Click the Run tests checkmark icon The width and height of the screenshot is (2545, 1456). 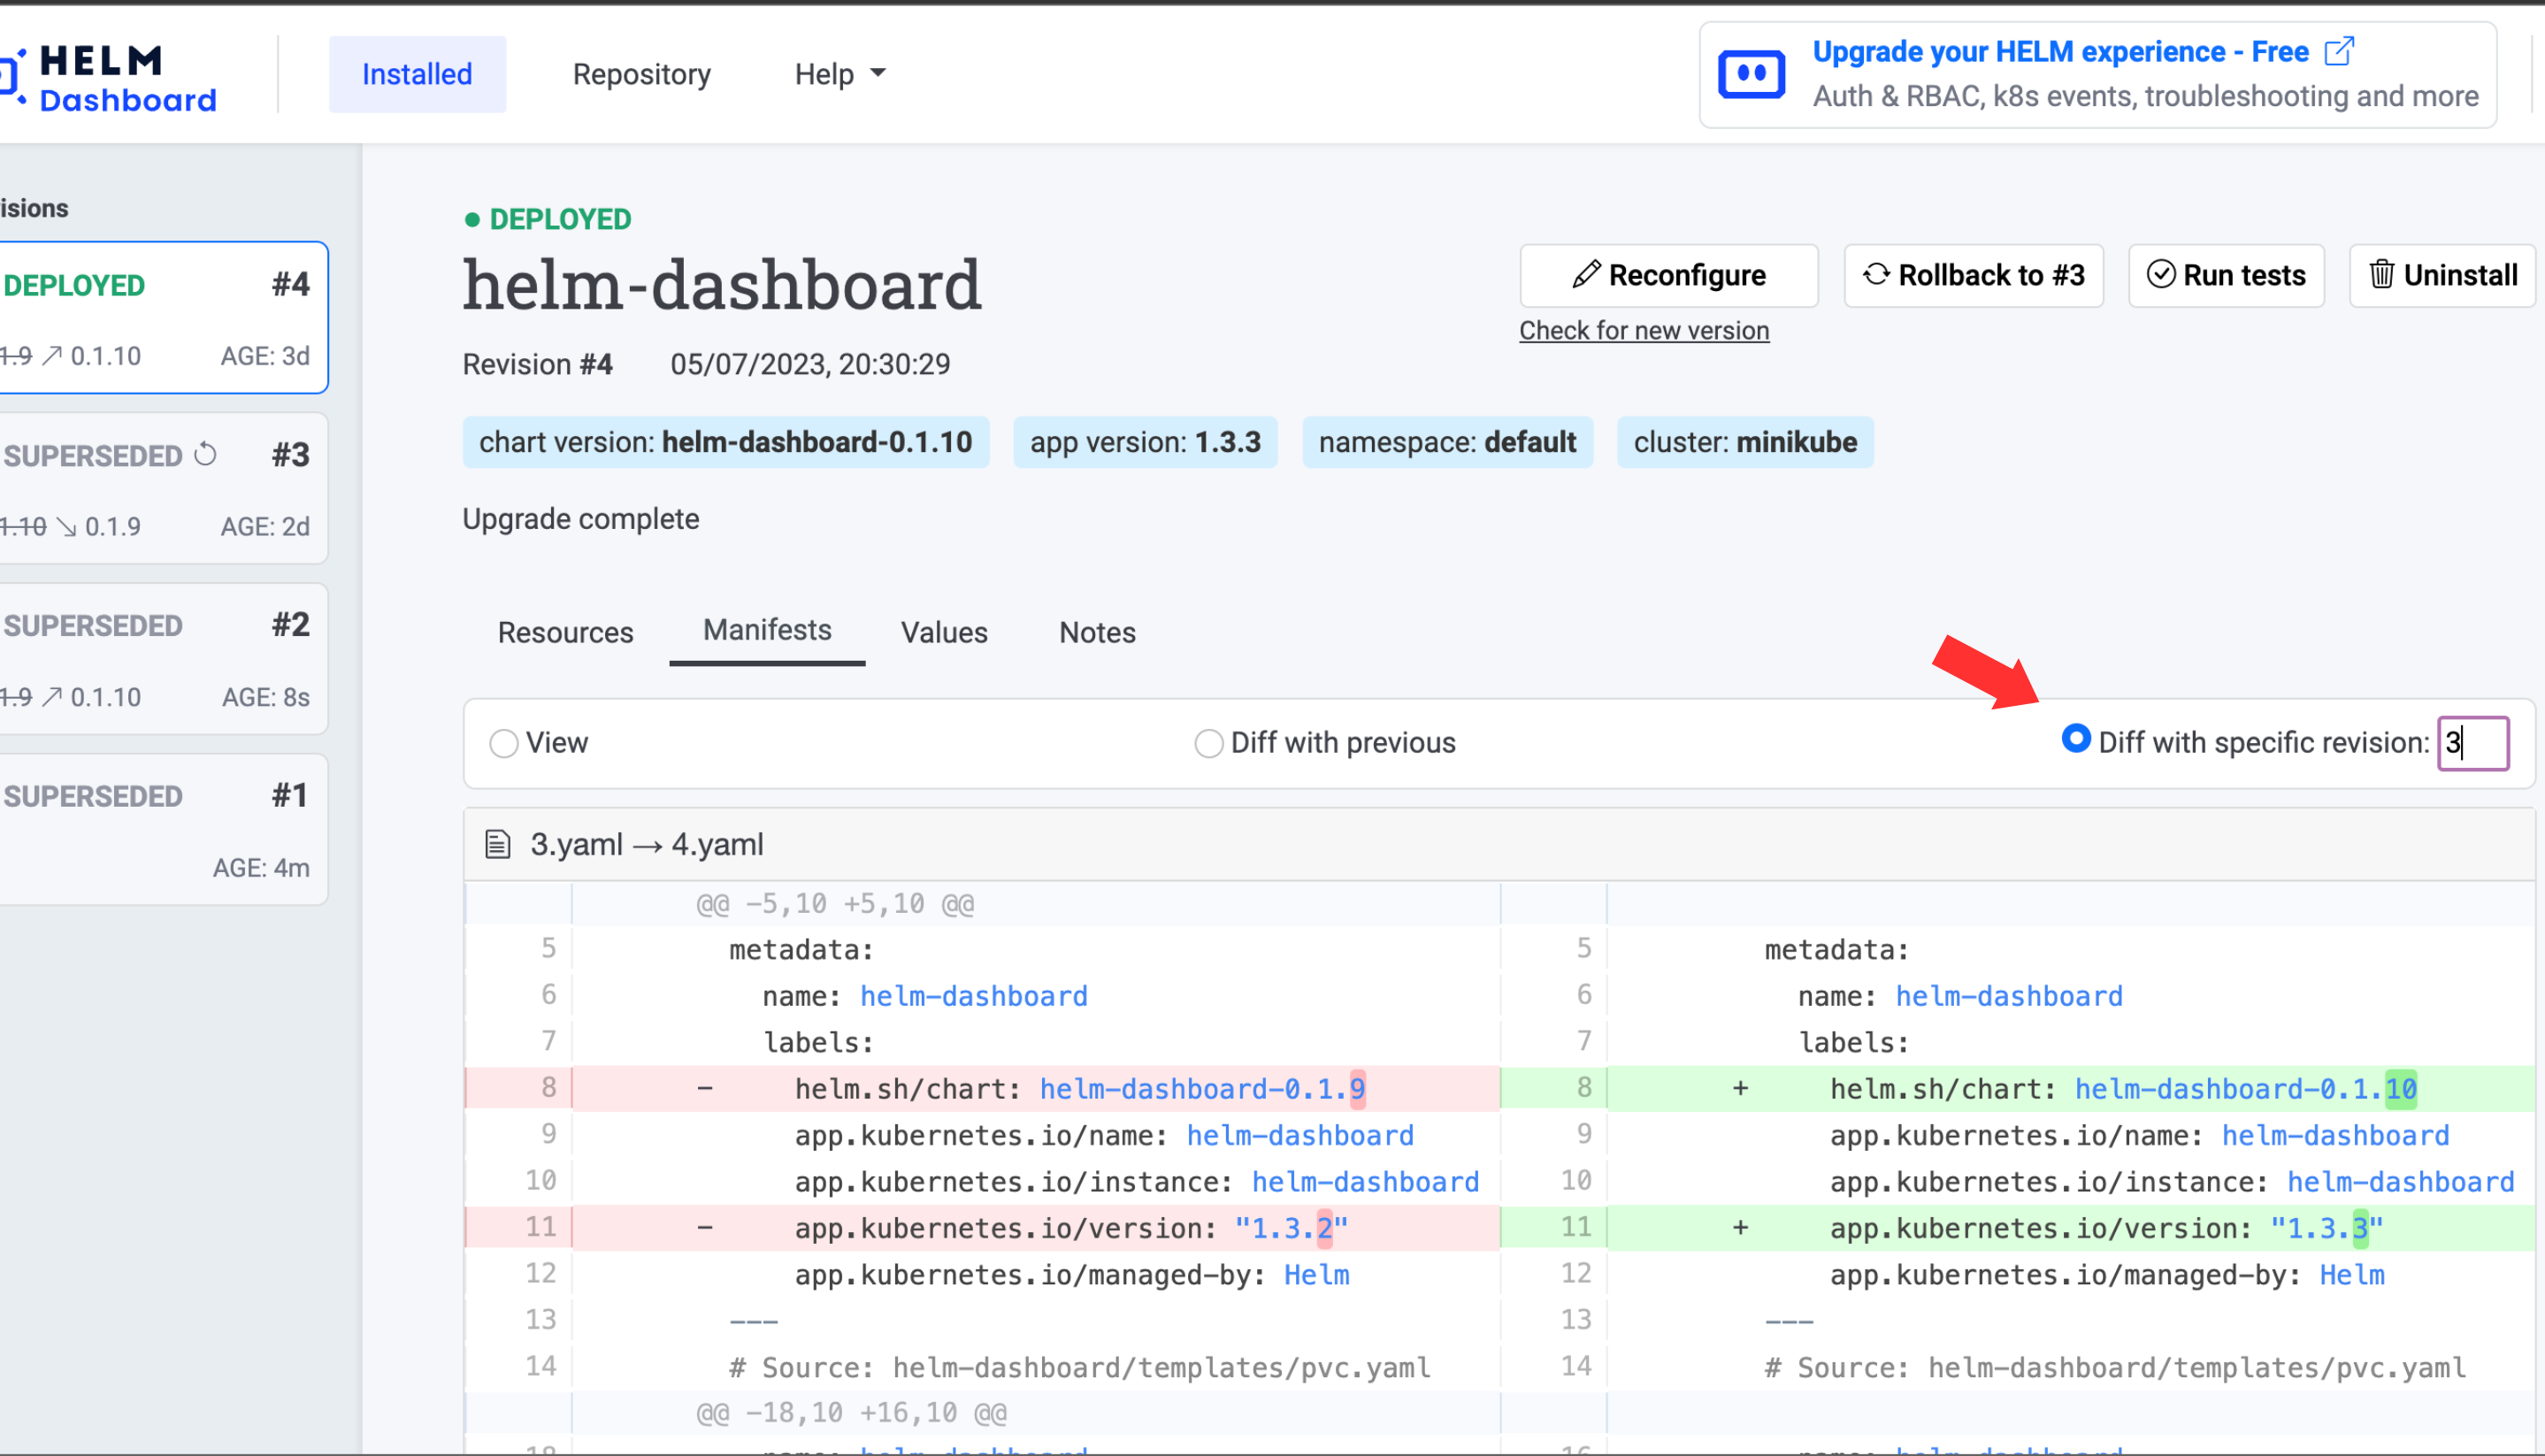(2161, 275)
